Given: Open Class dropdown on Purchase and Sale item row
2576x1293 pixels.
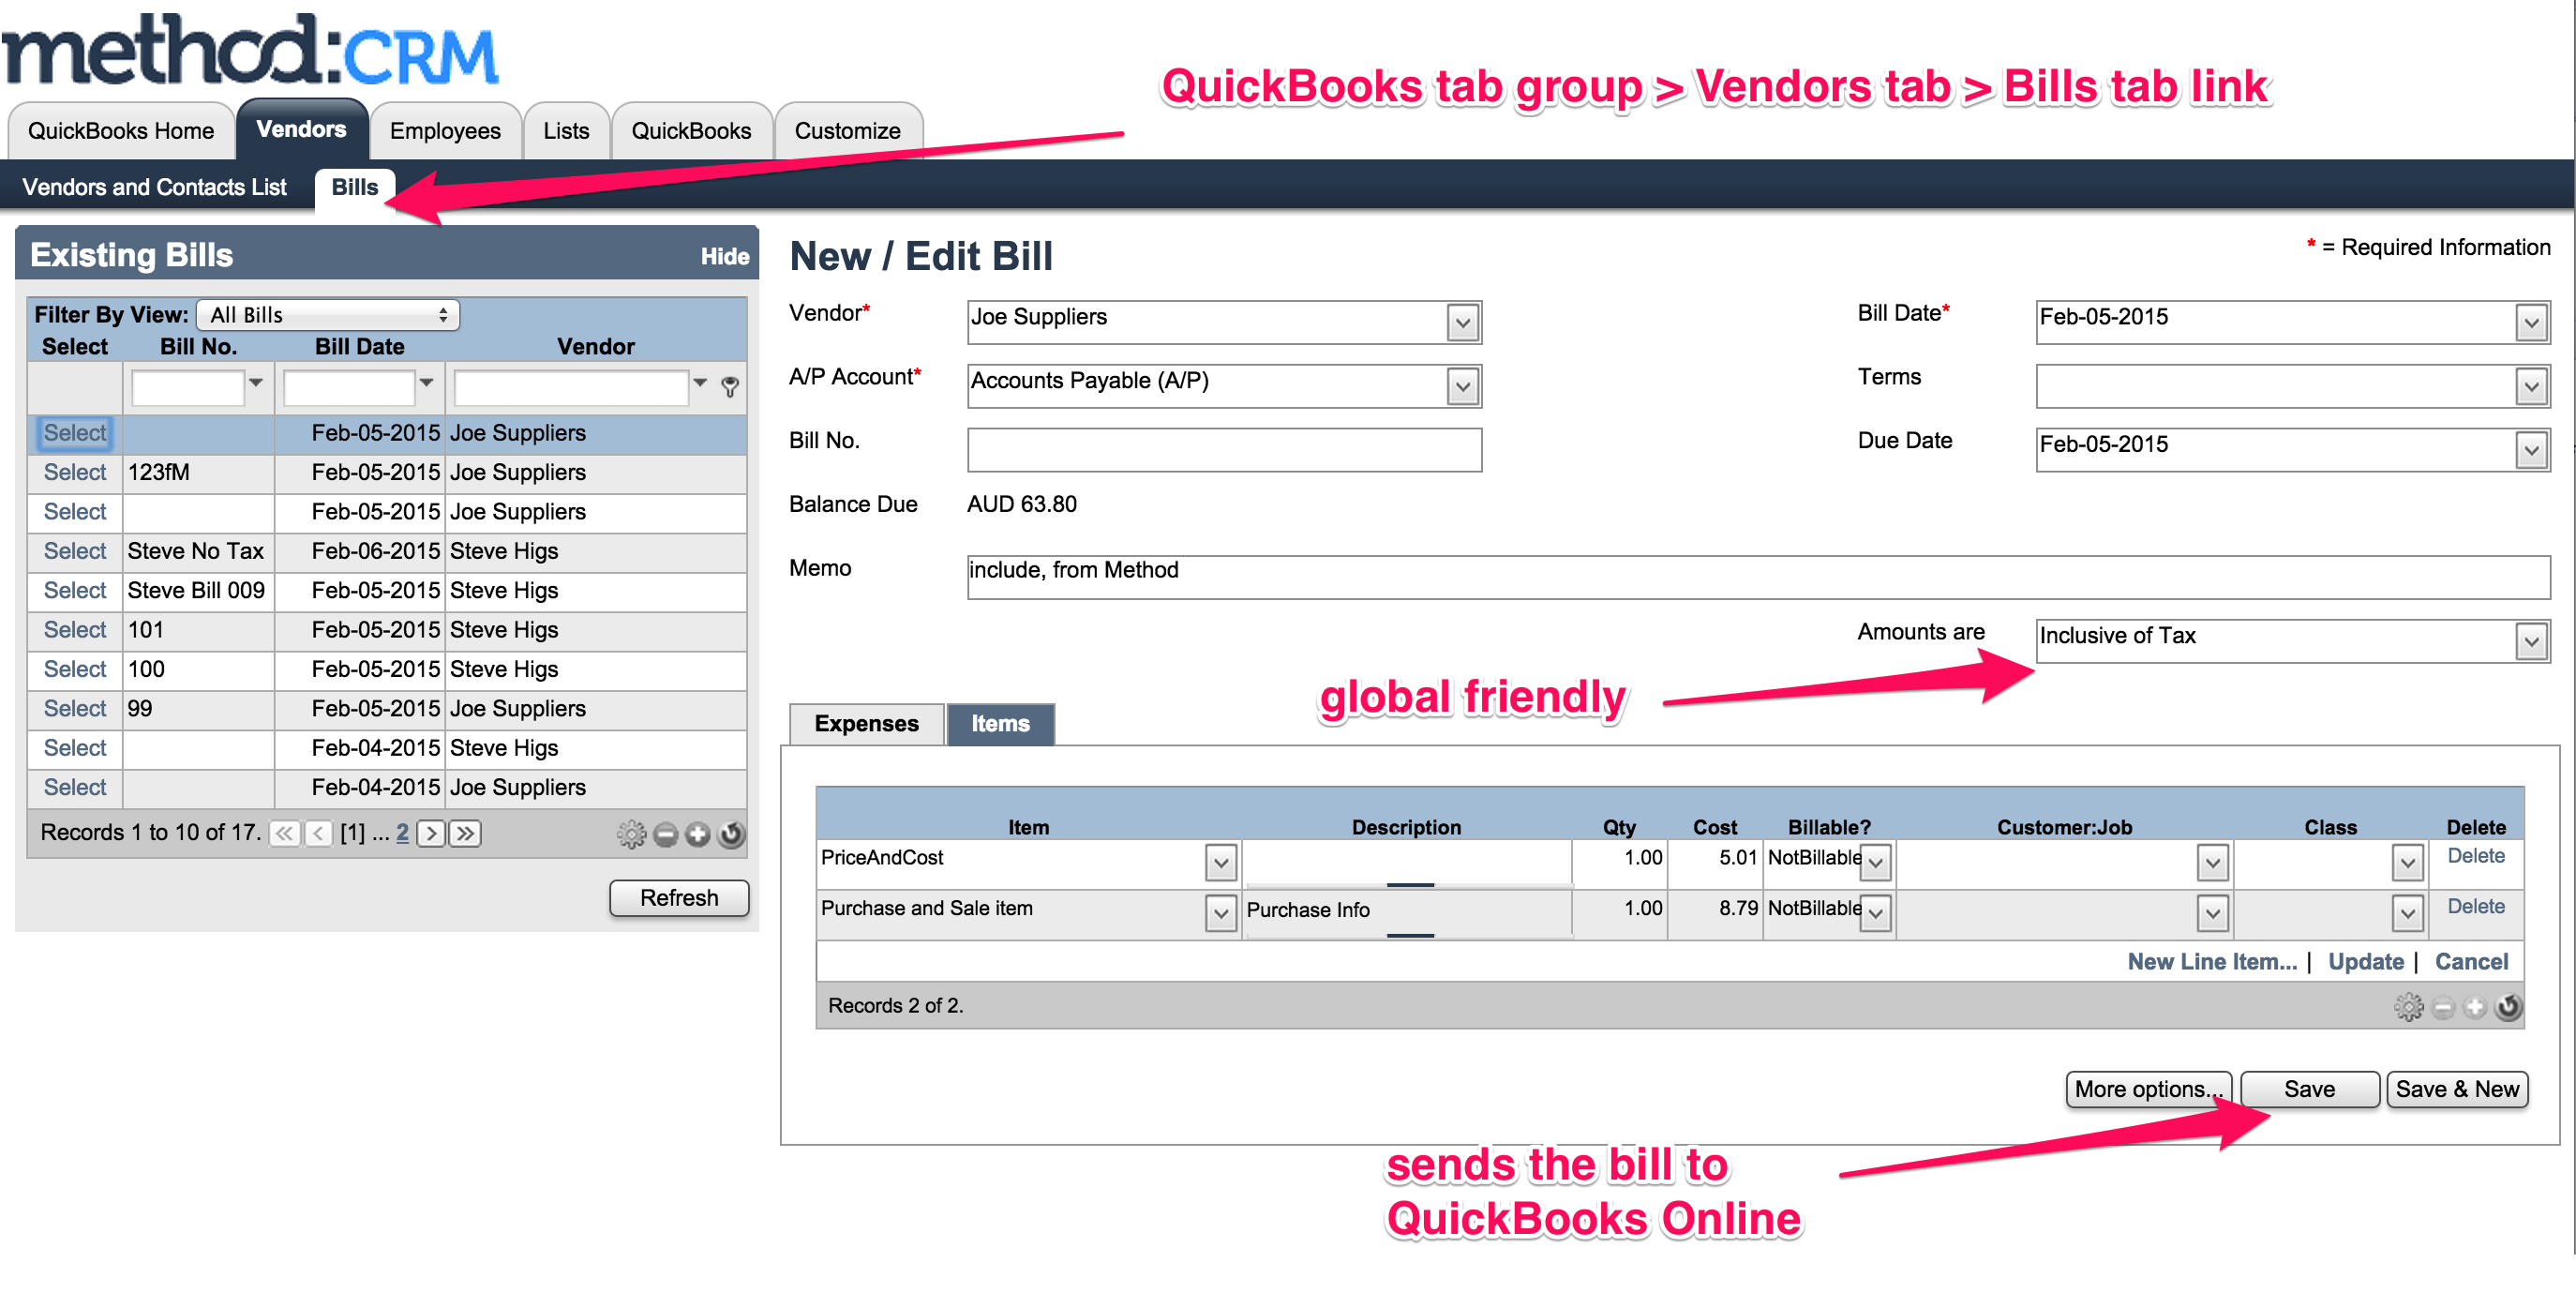Looking at the screenshot, I should (2407, 913).
